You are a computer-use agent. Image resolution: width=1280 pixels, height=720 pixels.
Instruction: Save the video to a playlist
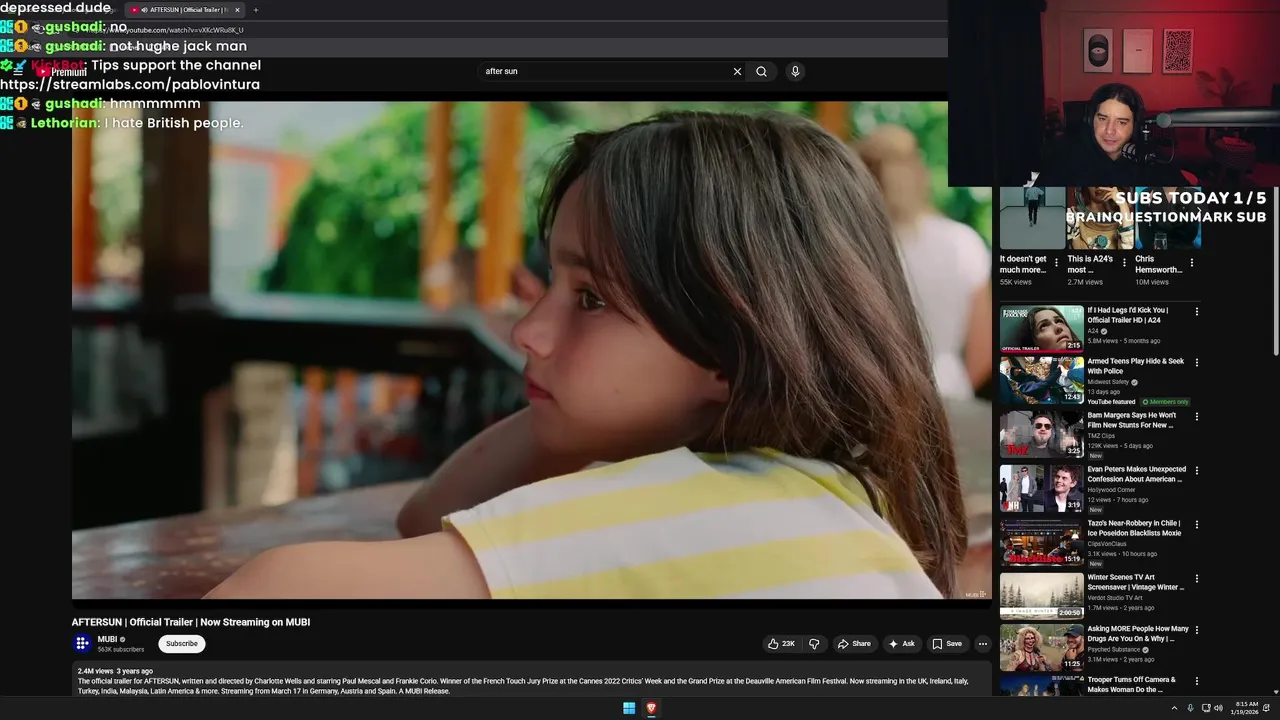[947, 644]
